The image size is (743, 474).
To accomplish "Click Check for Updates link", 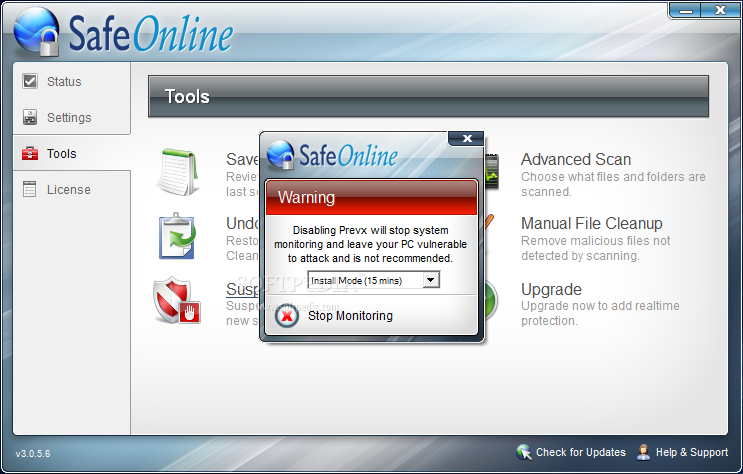I will [580, 452].
